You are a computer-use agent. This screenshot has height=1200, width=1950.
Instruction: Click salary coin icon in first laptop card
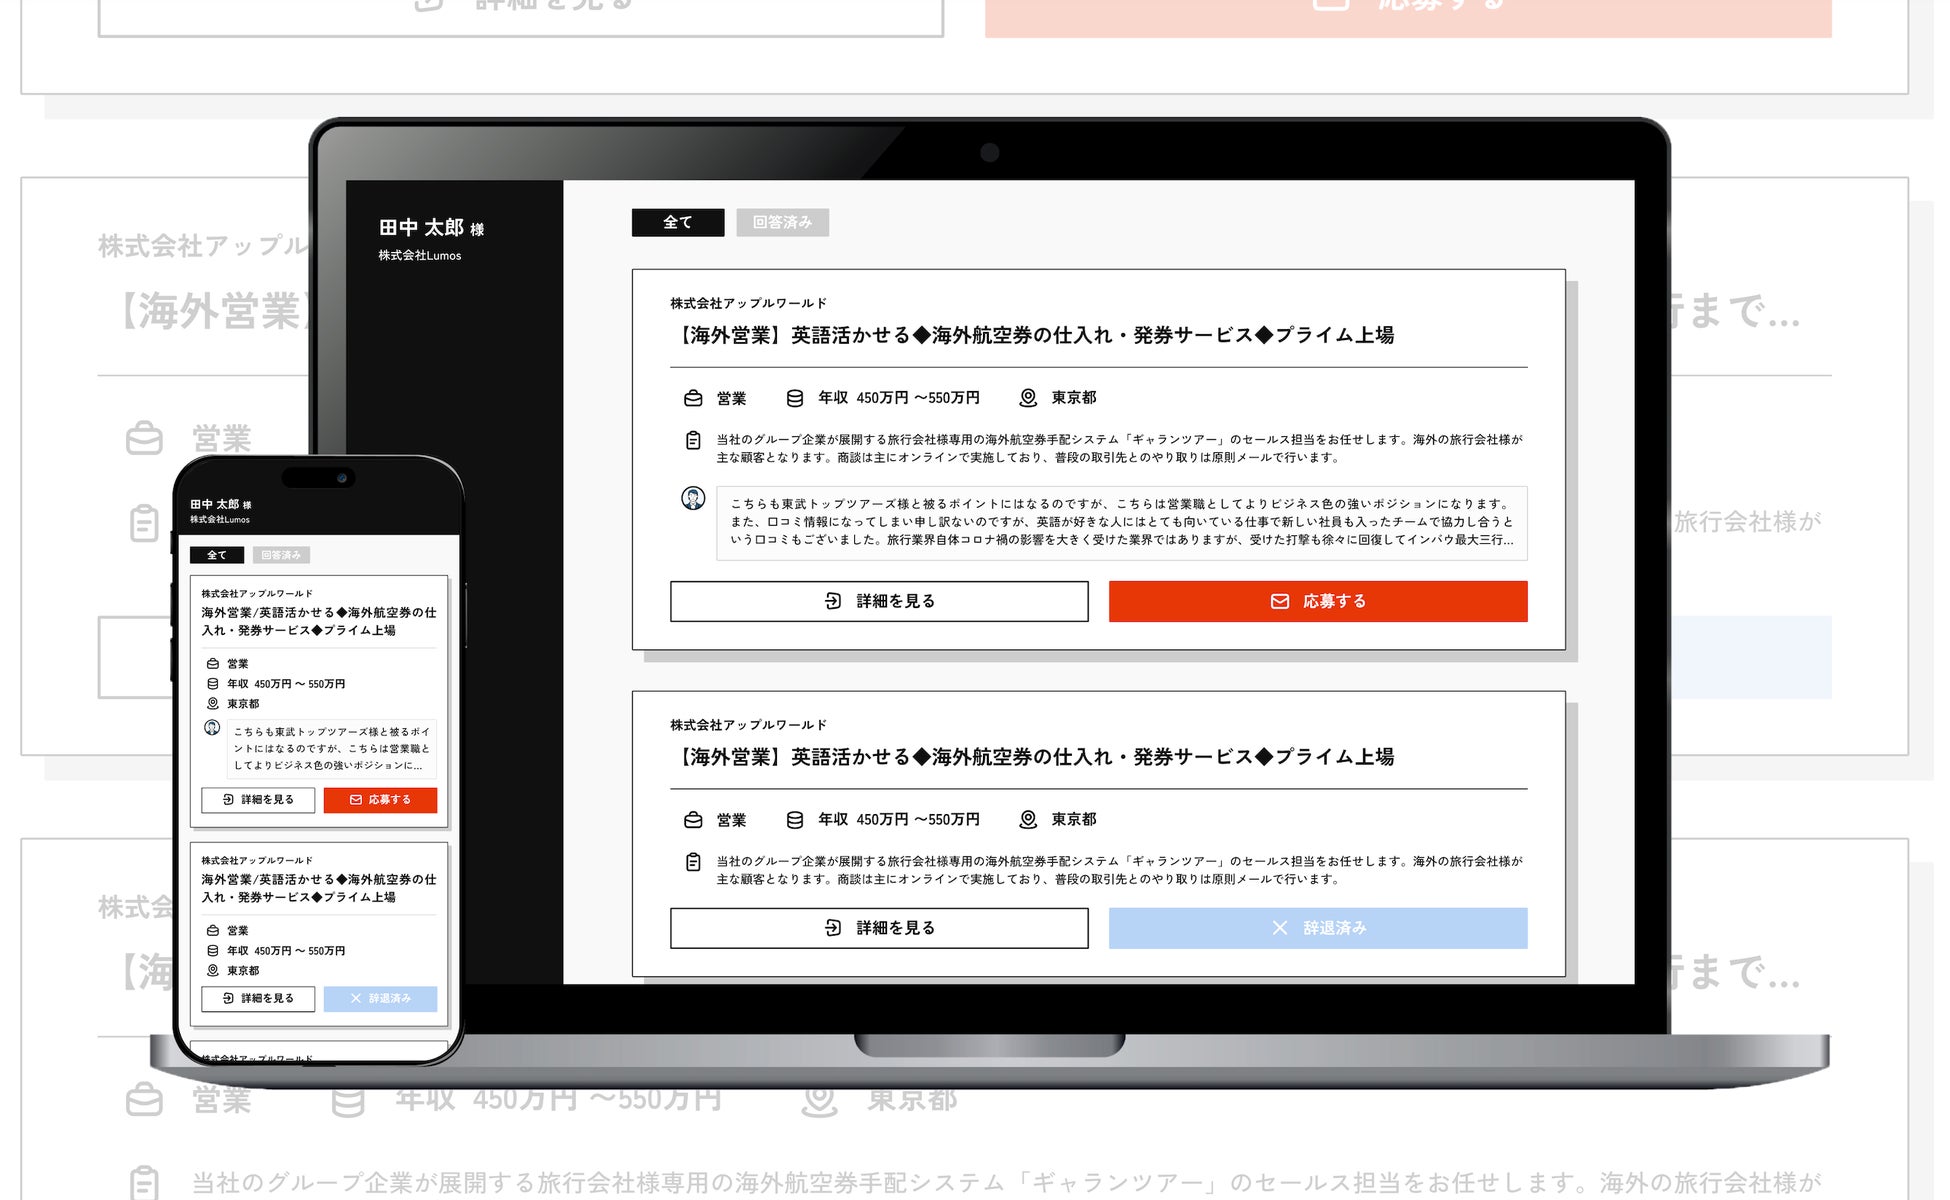795,398
